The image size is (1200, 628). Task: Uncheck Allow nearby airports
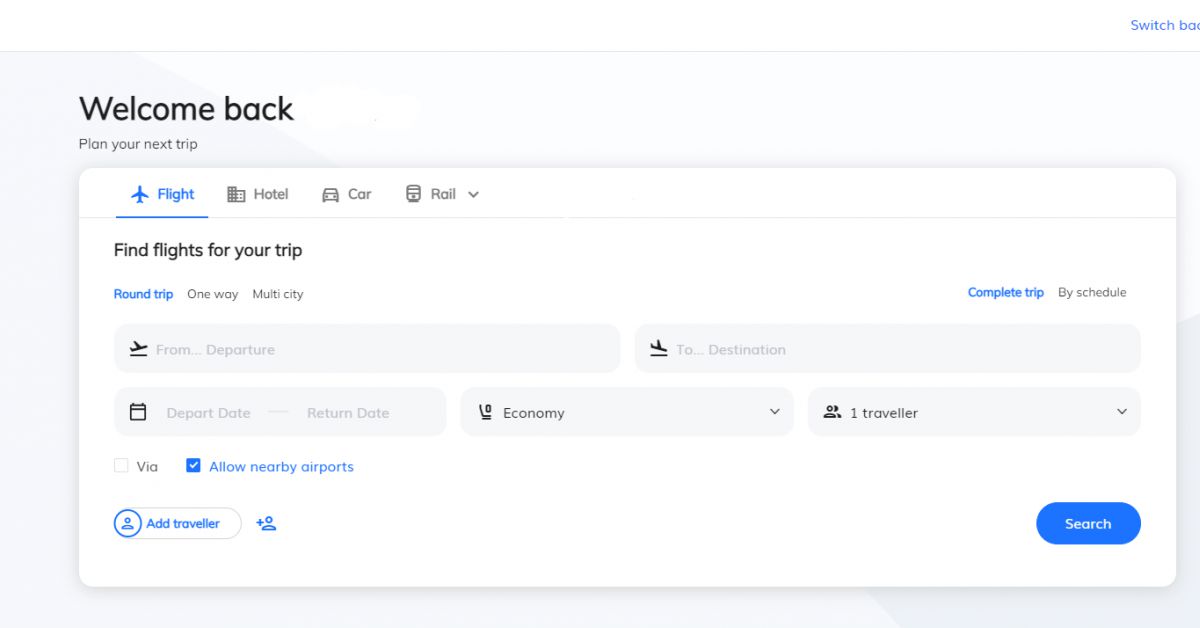pyautogui.click(x=194, y=466)
